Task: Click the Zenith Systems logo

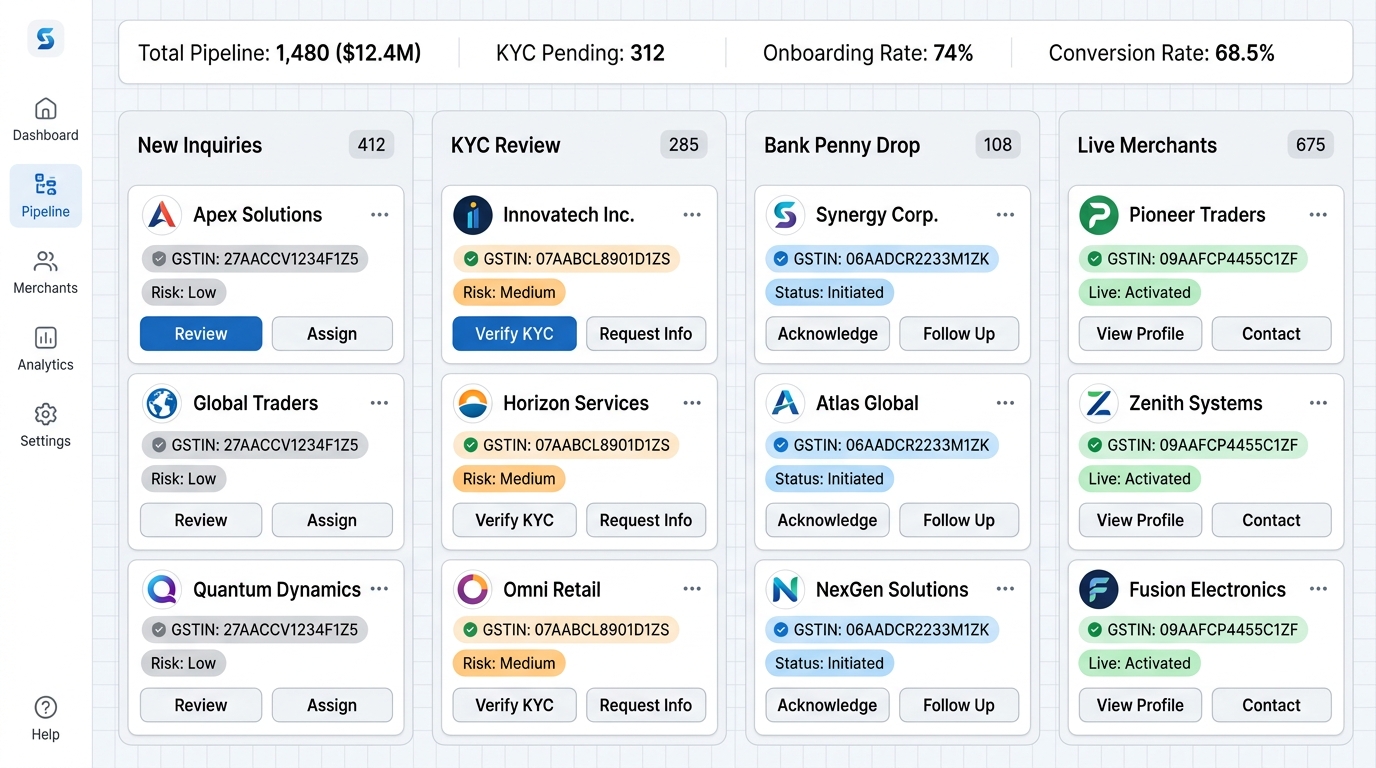Action: [1099, 403]
